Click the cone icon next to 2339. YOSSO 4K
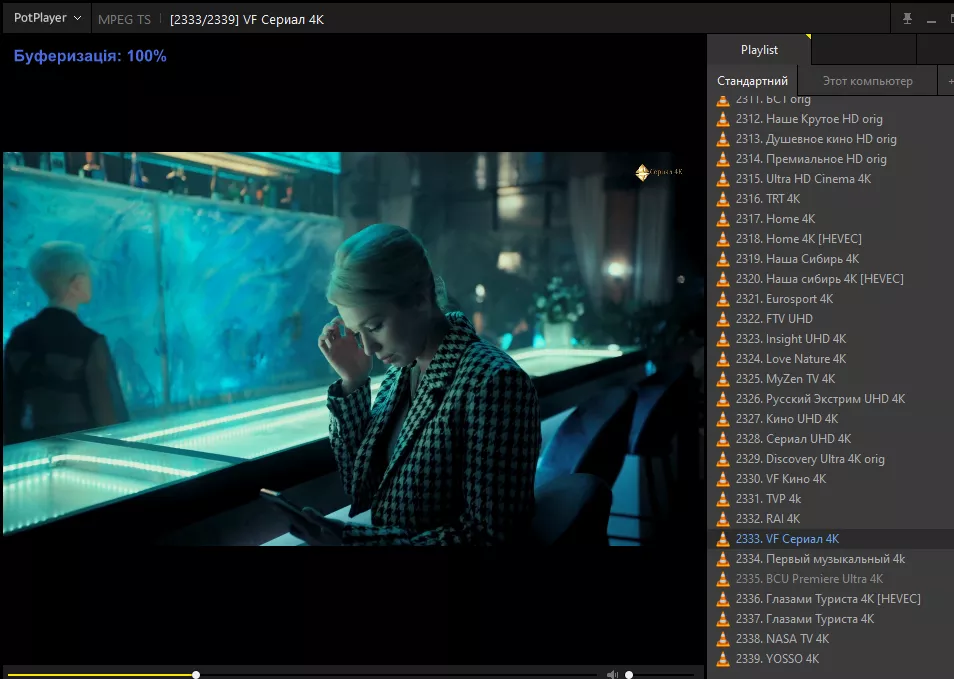This screenshot has height=679, width=954. tap(723, 659)
